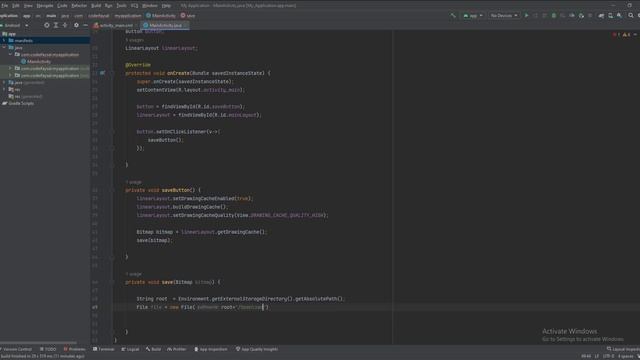Click the SDK Manager toolbar icon
The image size is (640, 360).
tap(620, 16)
